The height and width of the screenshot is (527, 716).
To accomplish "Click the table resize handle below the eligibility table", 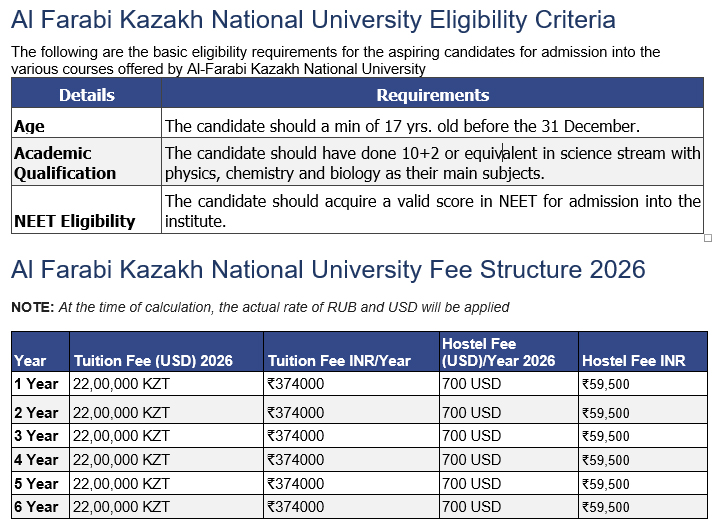I will click(708, 238).
